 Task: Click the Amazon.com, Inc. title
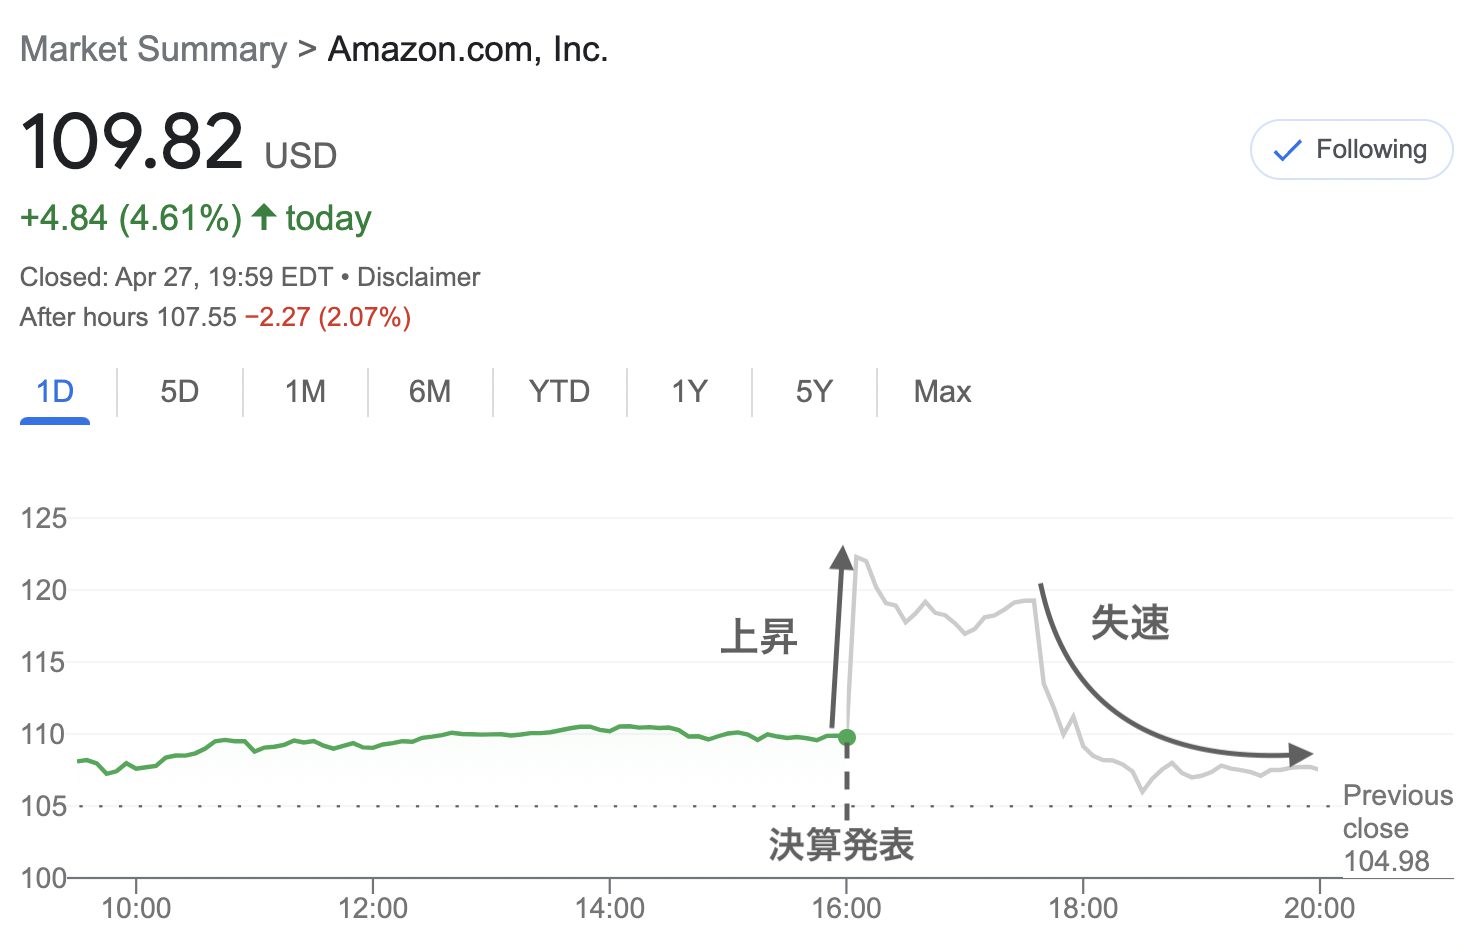click(x=468, y=49)
